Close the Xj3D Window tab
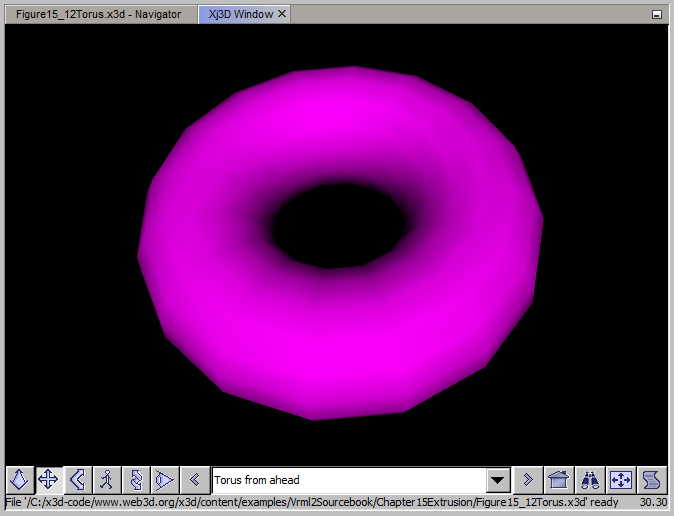 [282, 14]
